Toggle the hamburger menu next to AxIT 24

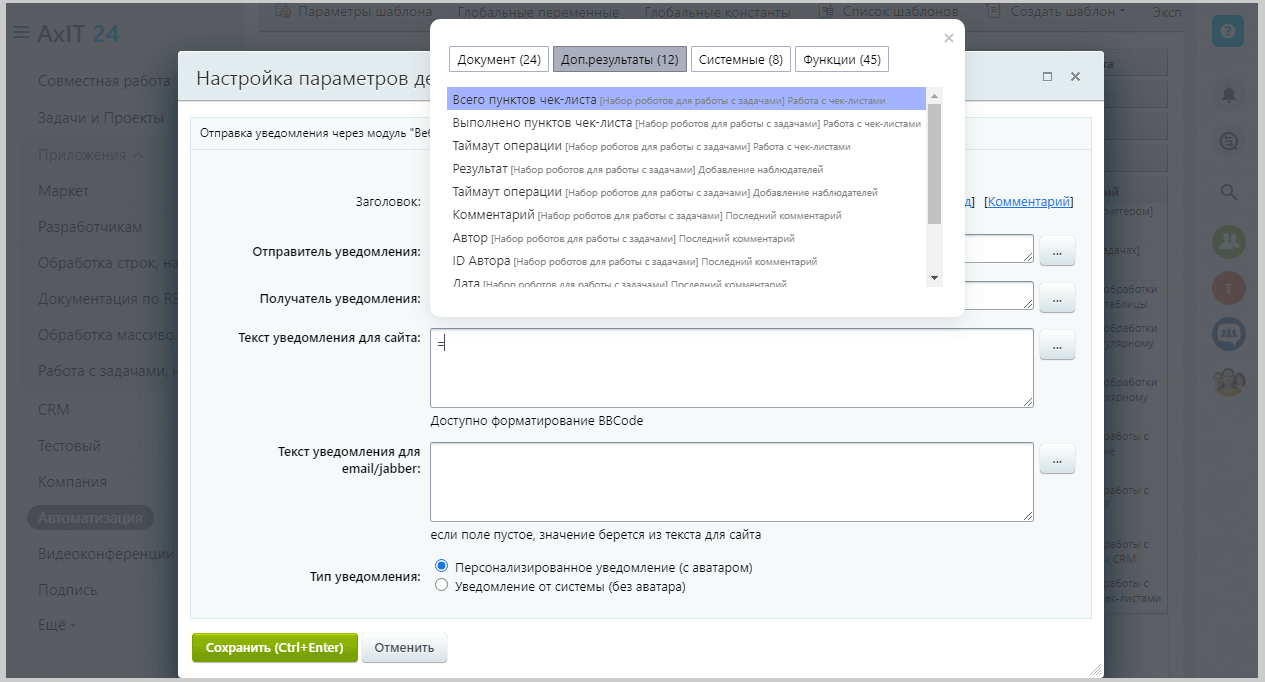pos(20,33)
